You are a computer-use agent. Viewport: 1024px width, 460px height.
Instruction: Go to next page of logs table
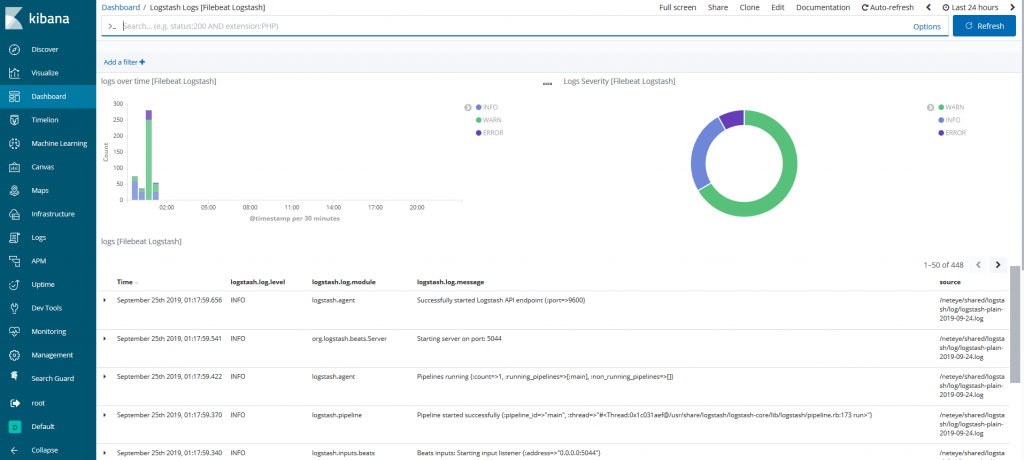tap(997, 265)
